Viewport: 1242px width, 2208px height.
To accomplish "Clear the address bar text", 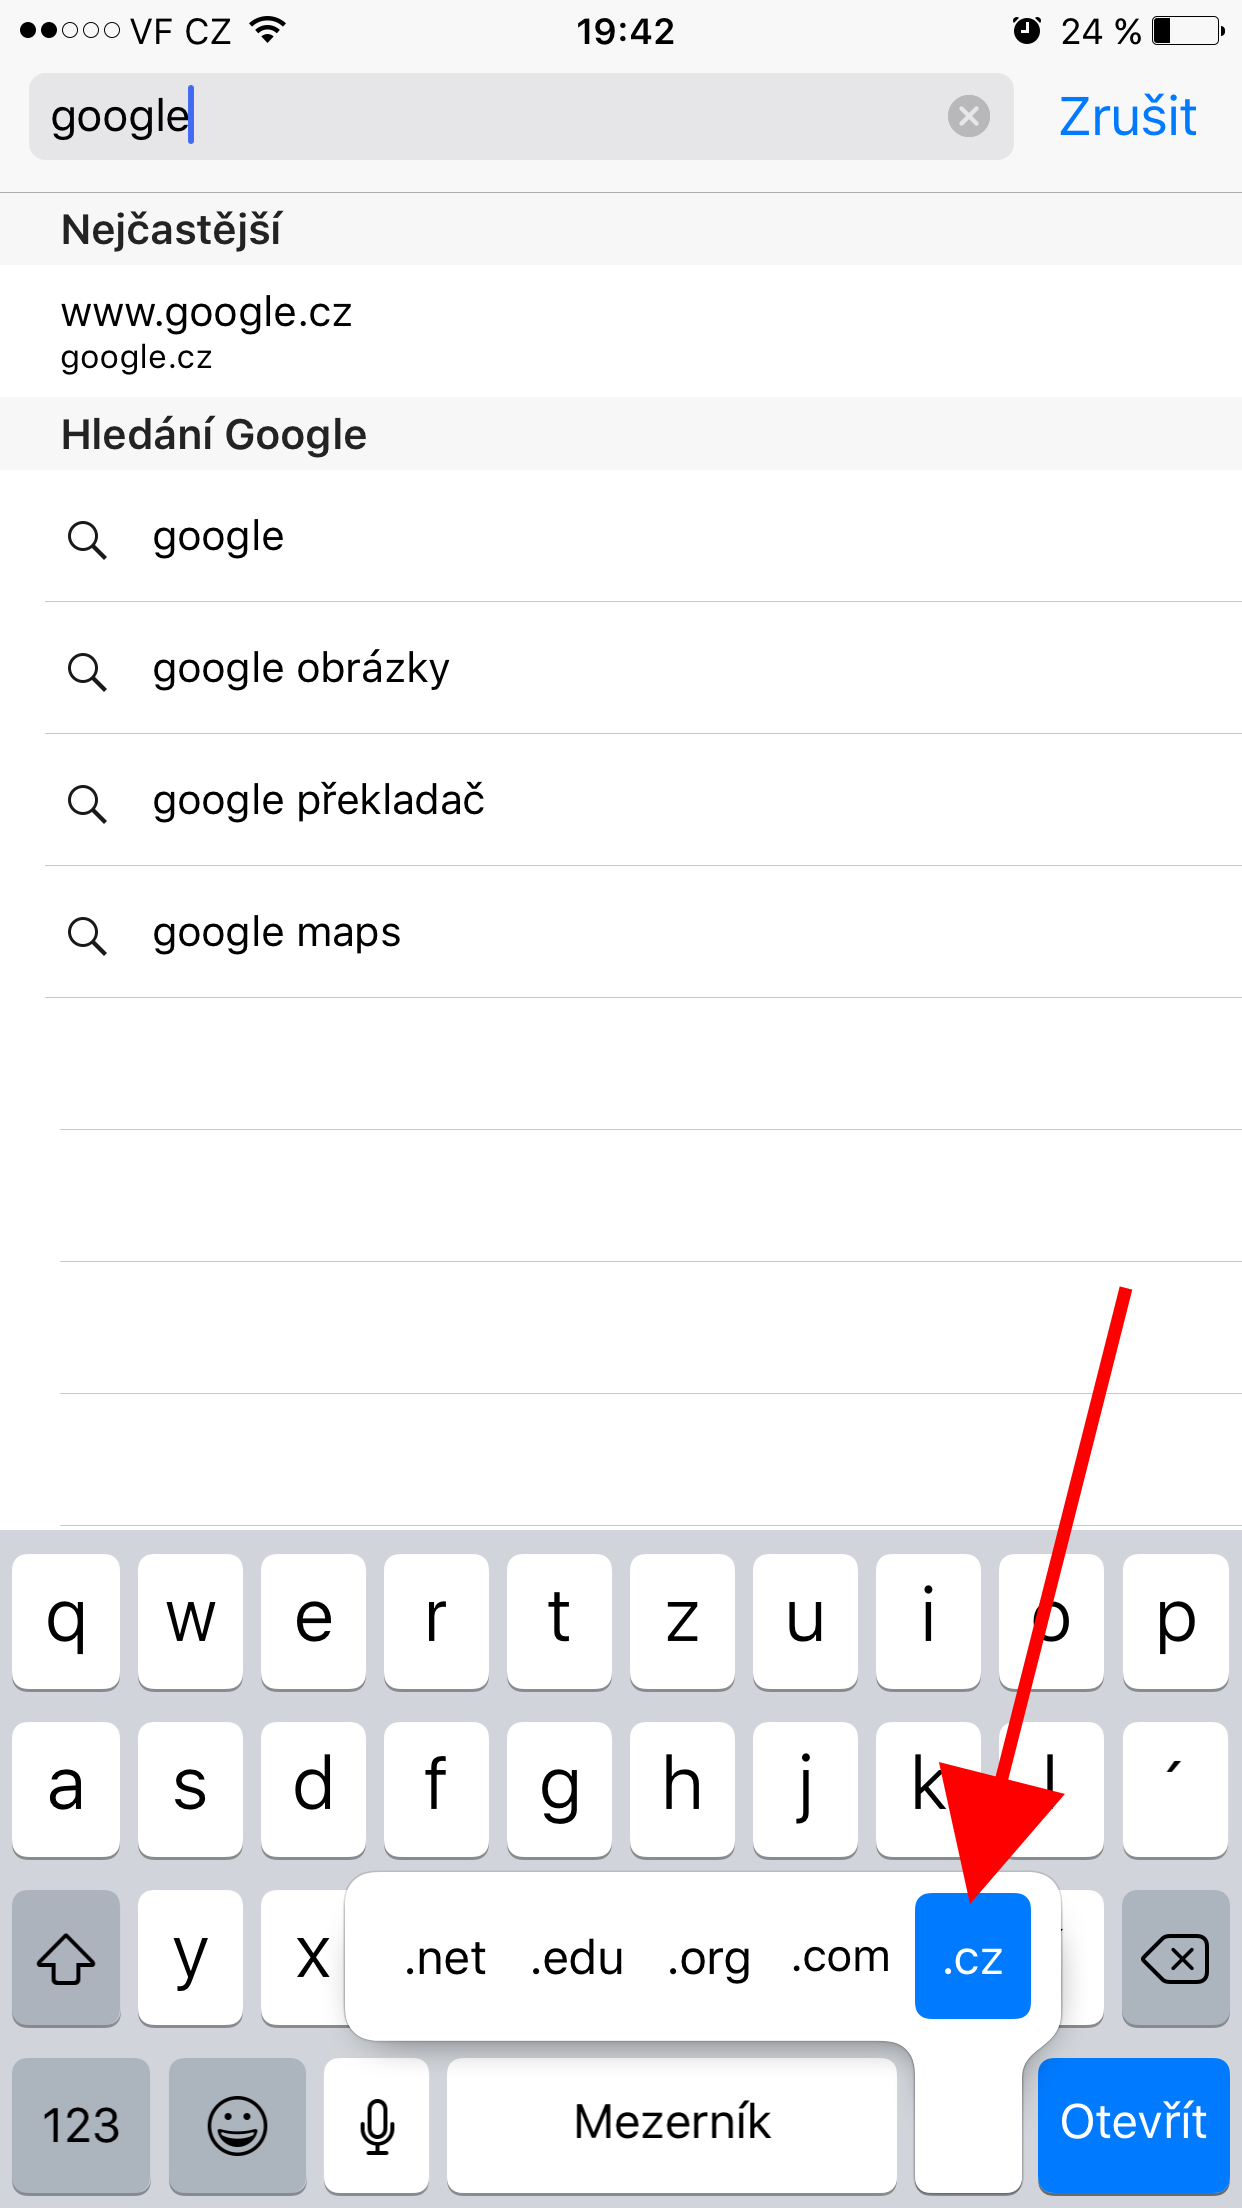I will (x=968, y=116).
